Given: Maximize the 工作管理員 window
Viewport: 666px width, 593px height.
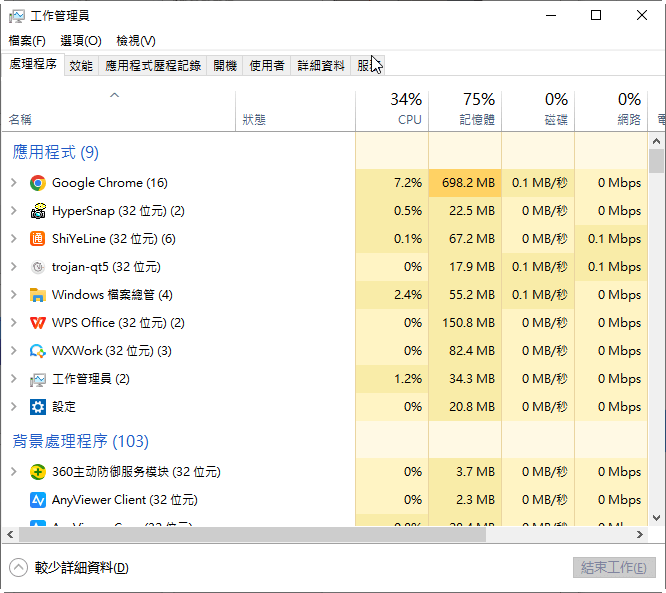Looking at the screenshot, I should (596, 16).
